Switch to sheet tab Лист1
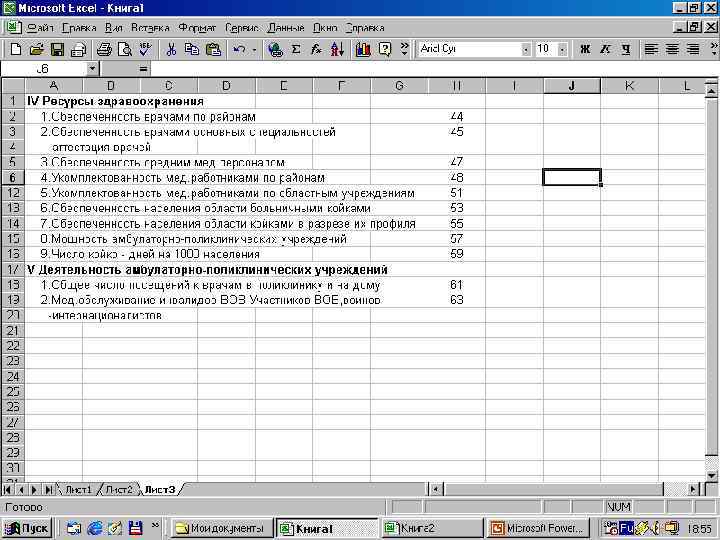 point(79,489)
